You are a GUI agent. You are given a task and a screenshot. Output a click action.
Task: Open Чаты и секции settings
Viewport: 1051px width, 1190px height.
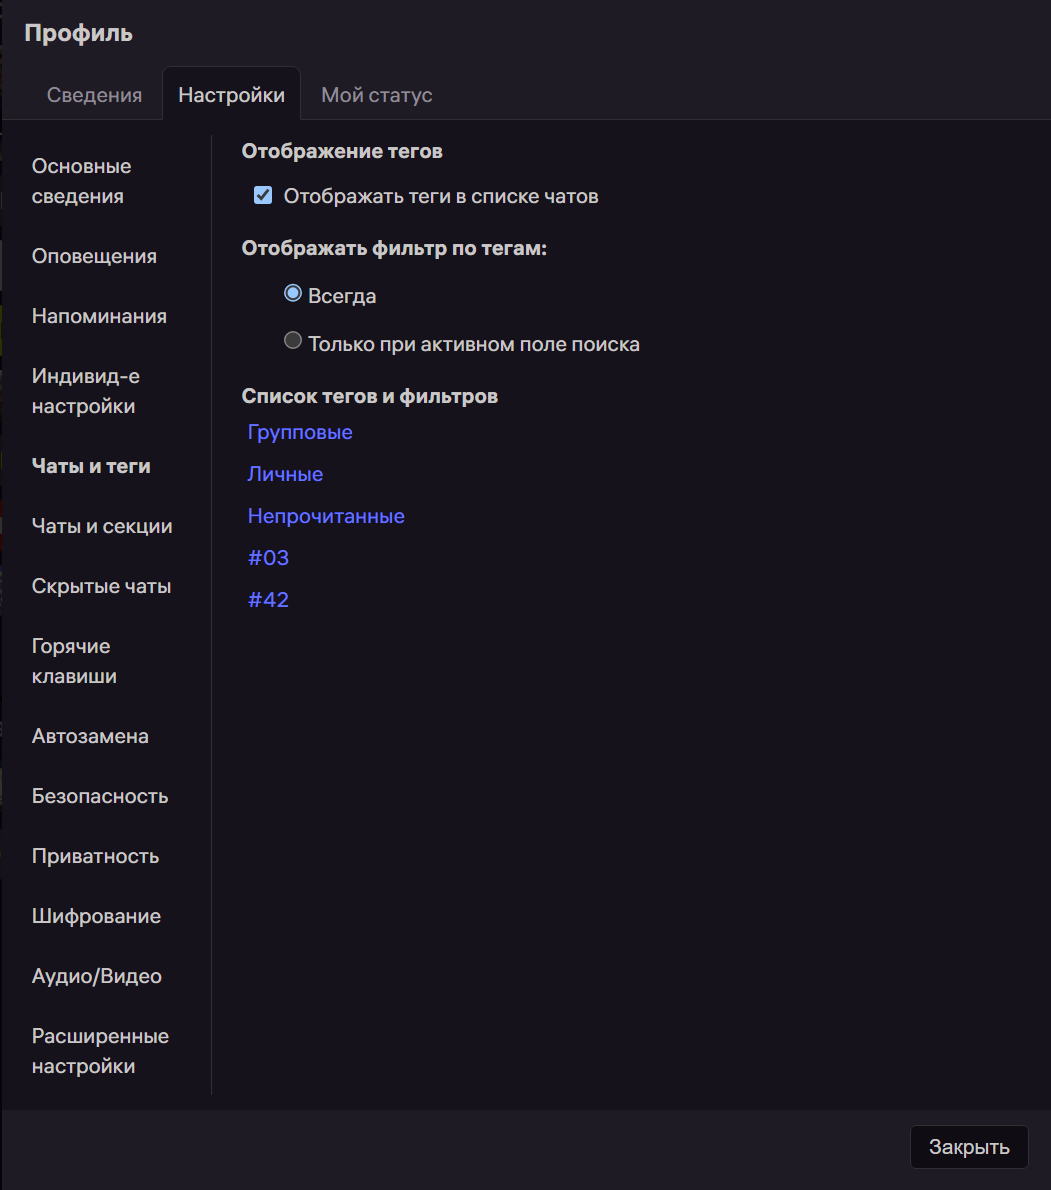[x=102, y=525]
